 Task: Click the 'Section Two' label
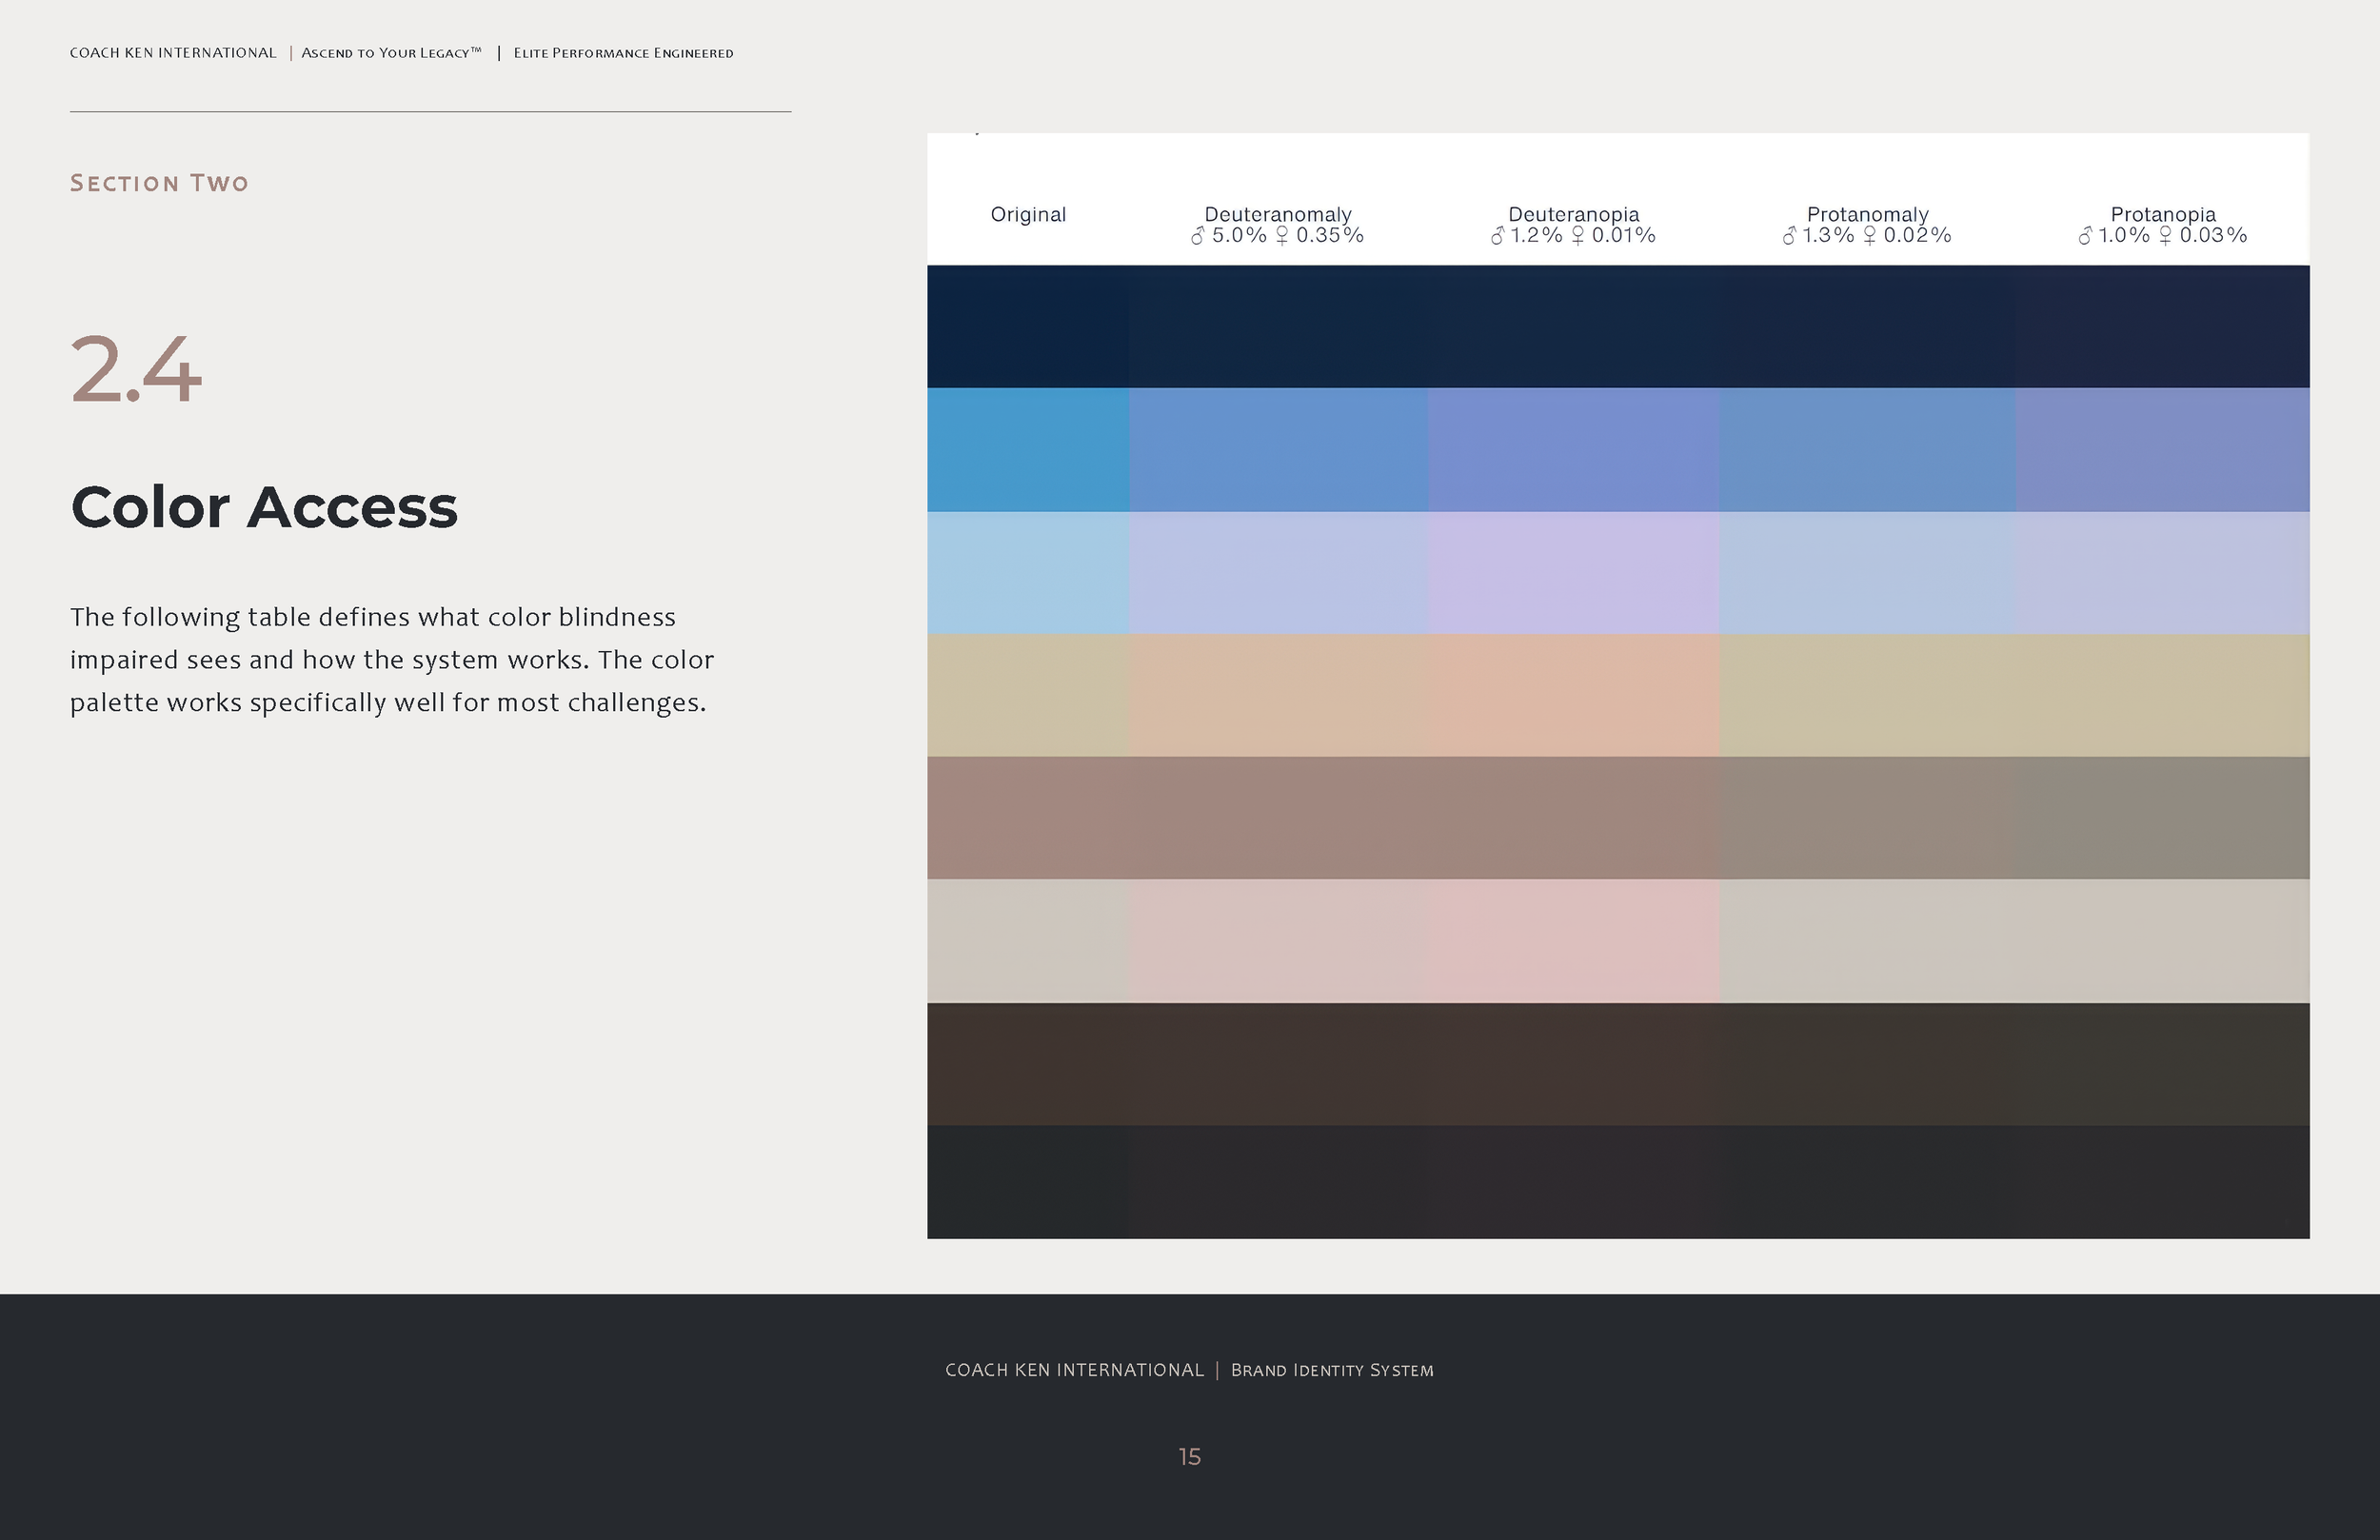click(159, 183)
